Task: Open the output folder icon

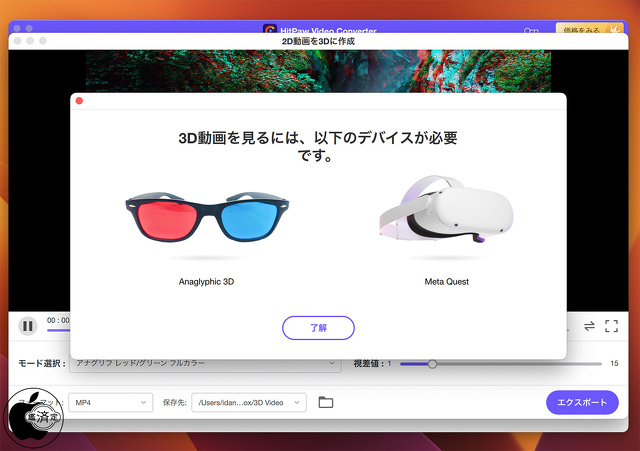Action: (x=325, y=402)
